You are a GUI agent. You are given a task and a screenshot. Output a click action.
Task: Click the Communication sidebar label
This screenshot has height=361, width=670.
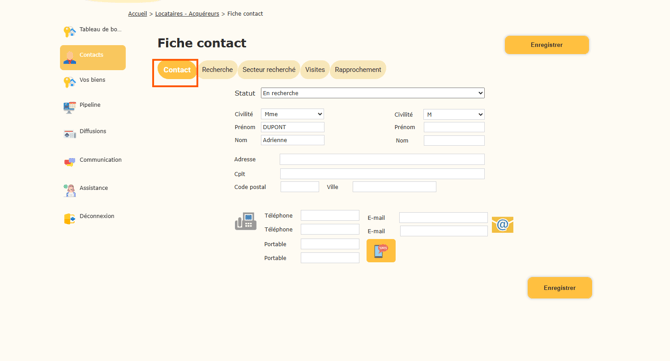(101, 160)
